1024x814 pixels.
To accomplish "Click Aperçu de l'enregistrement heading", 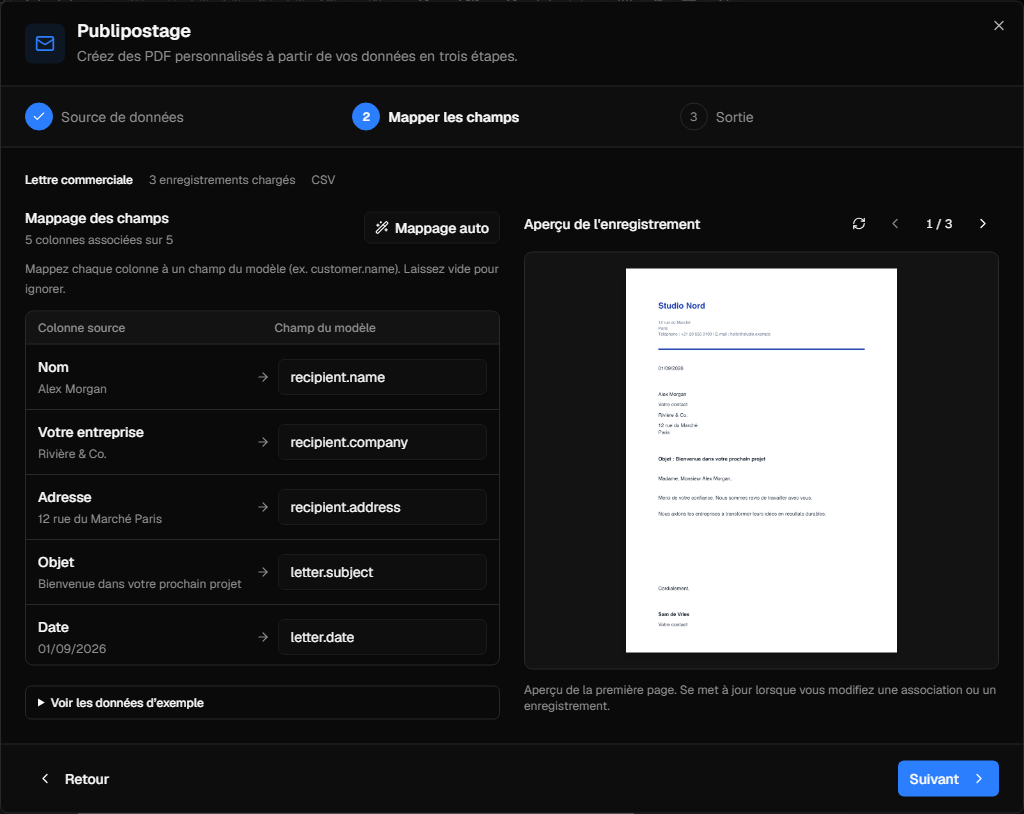I will click(x=612, y=224).
